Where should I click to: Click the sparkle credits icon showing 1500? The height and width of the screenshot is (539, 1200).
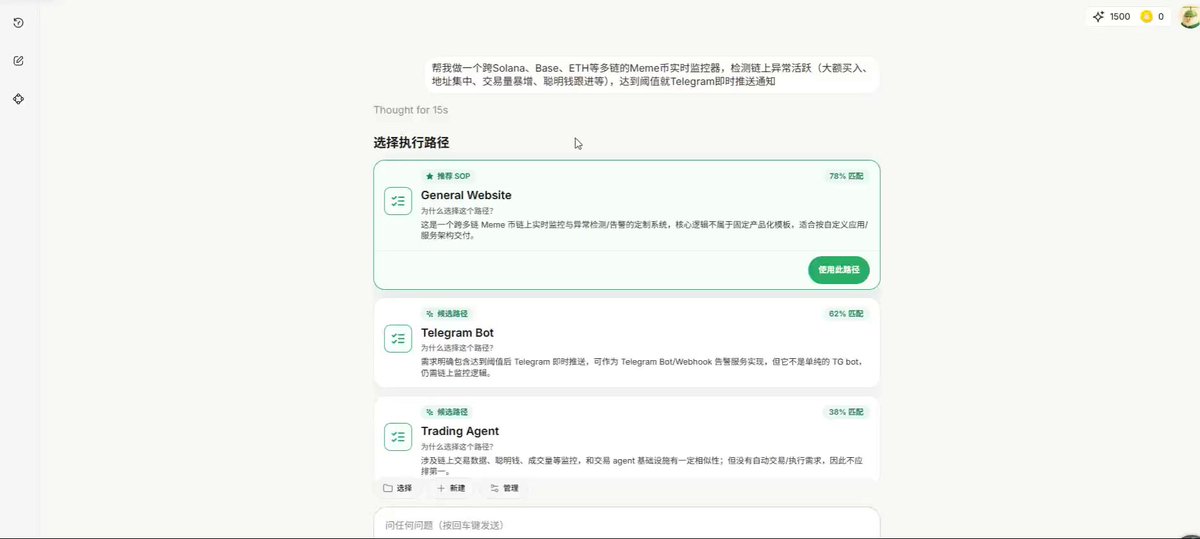(1099, 17)
